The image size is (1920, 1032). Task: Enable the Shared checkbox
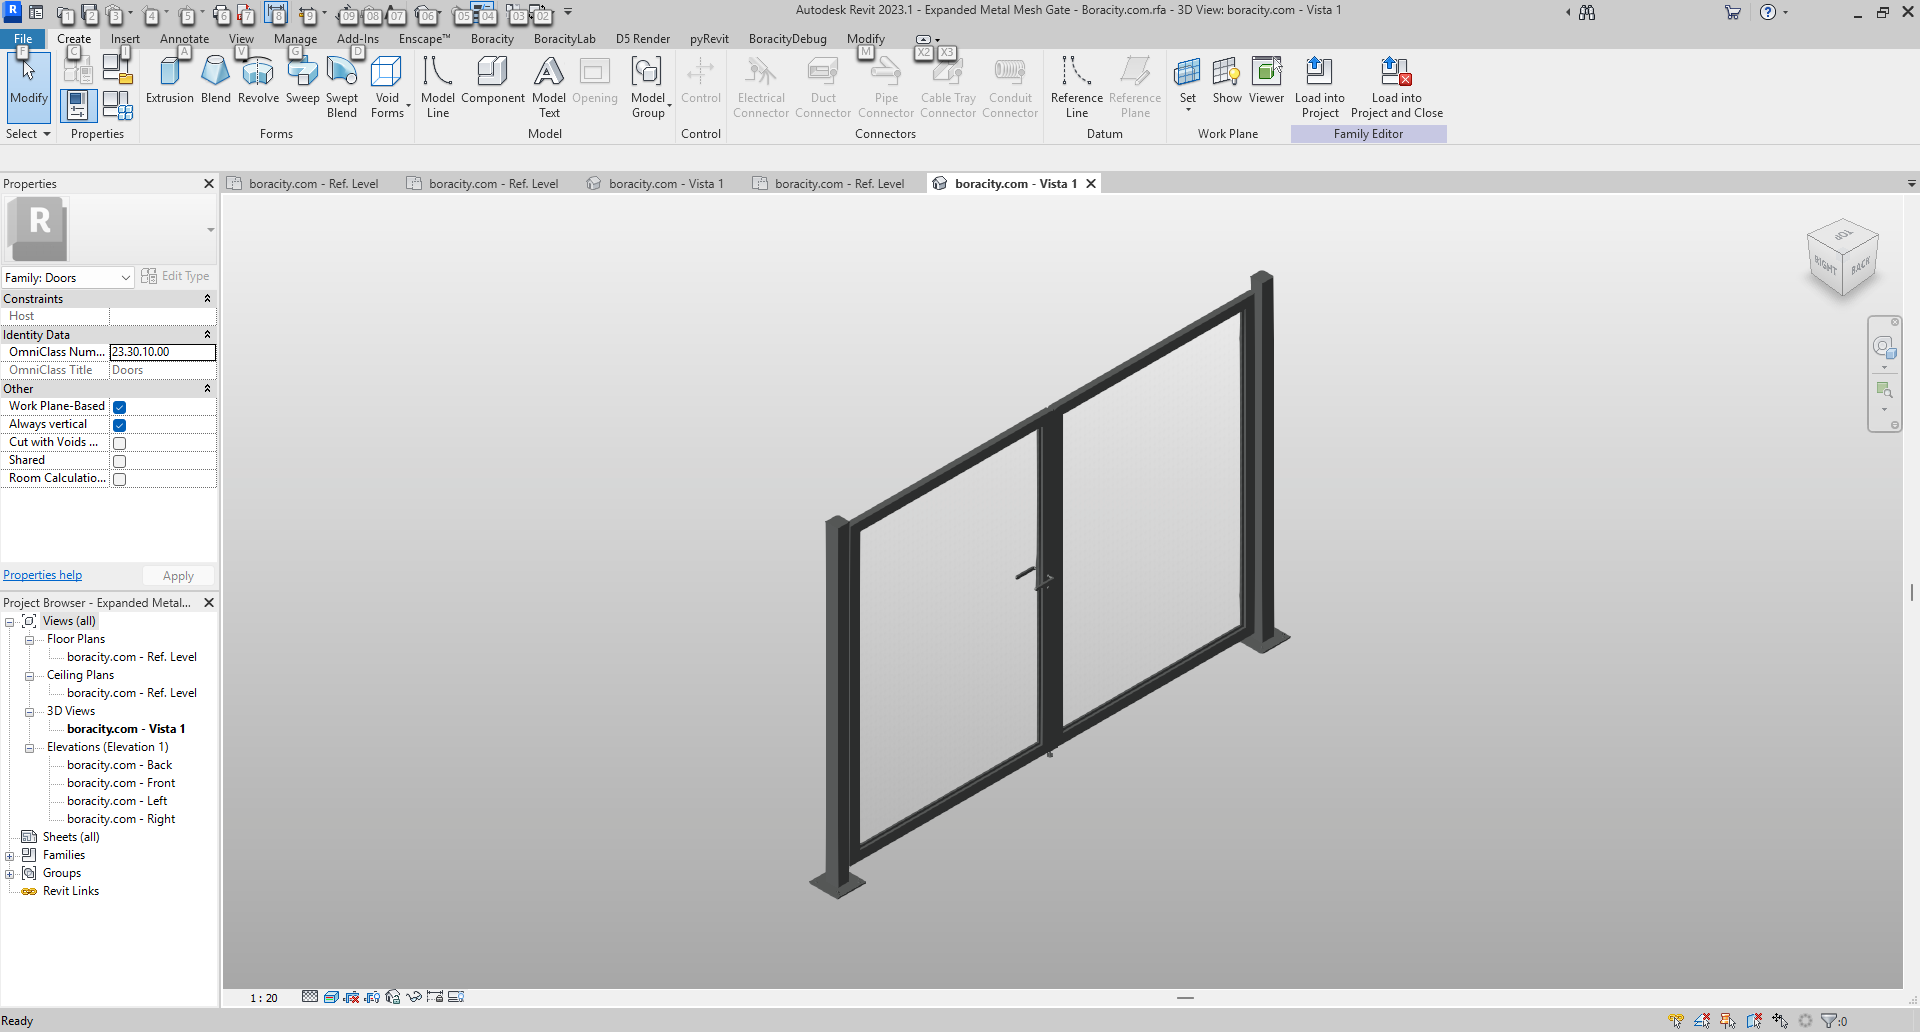pos(119,461)
